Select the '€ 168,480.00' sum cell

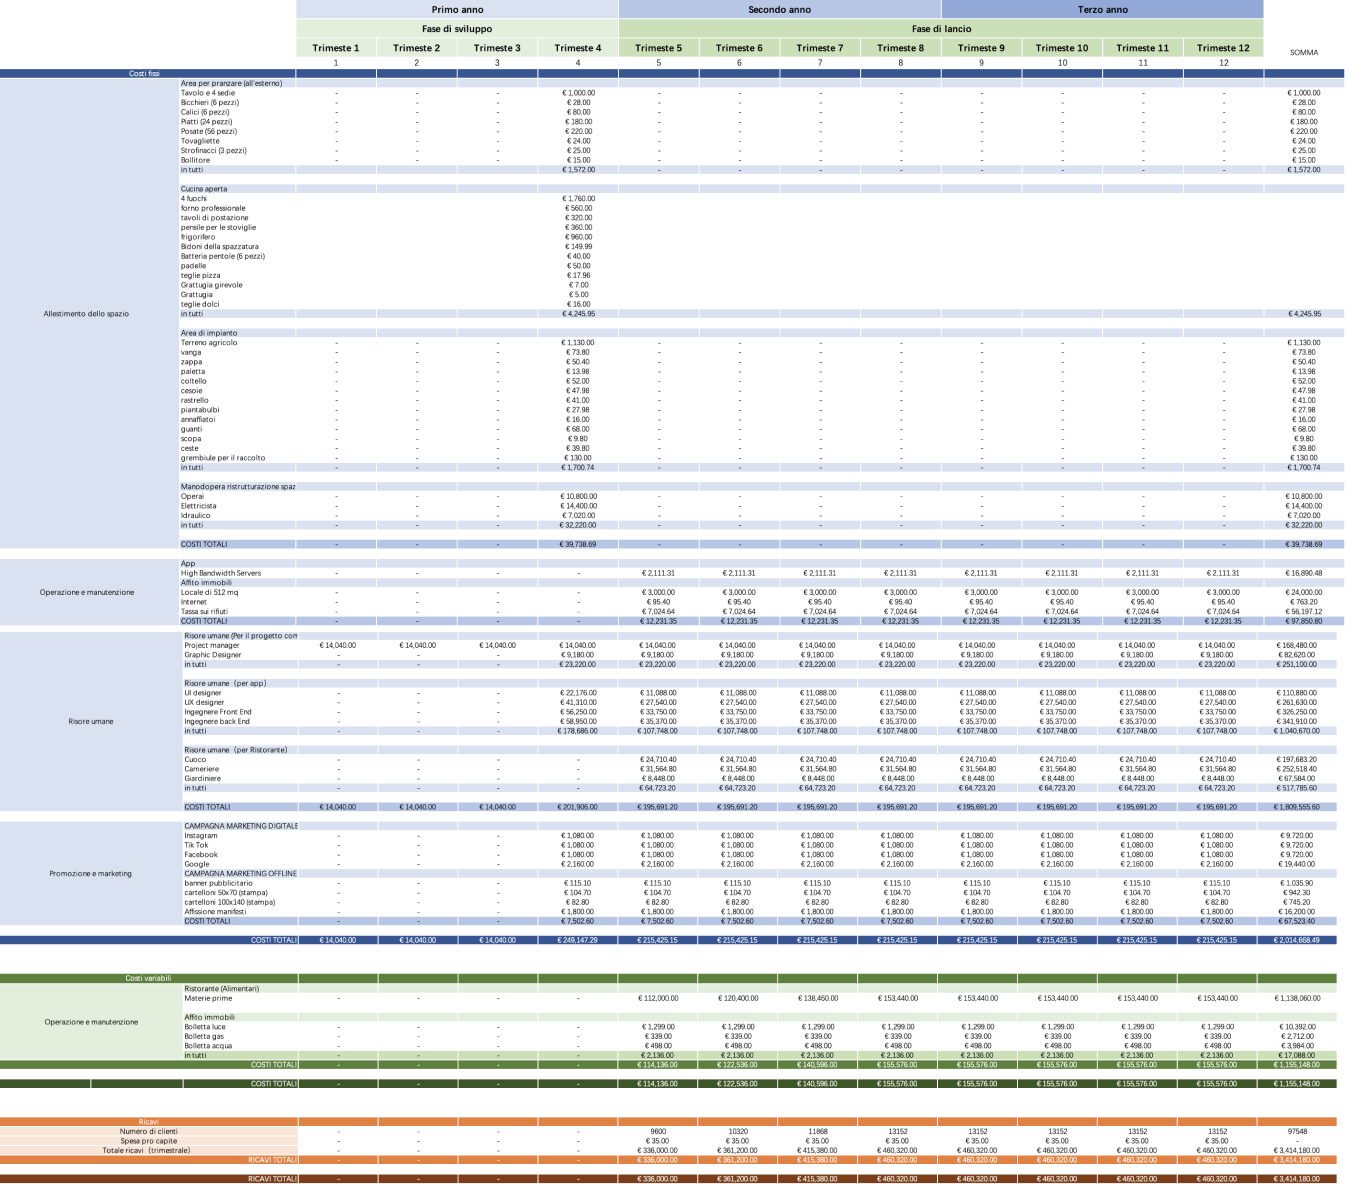coord(1300,645)
